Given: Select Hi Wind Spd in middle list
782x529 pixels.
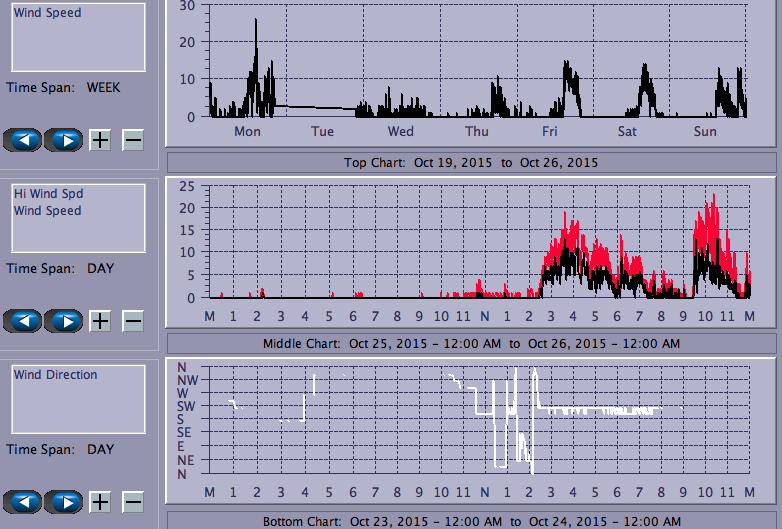Looking at the screenshot, I should coord(41,193).
